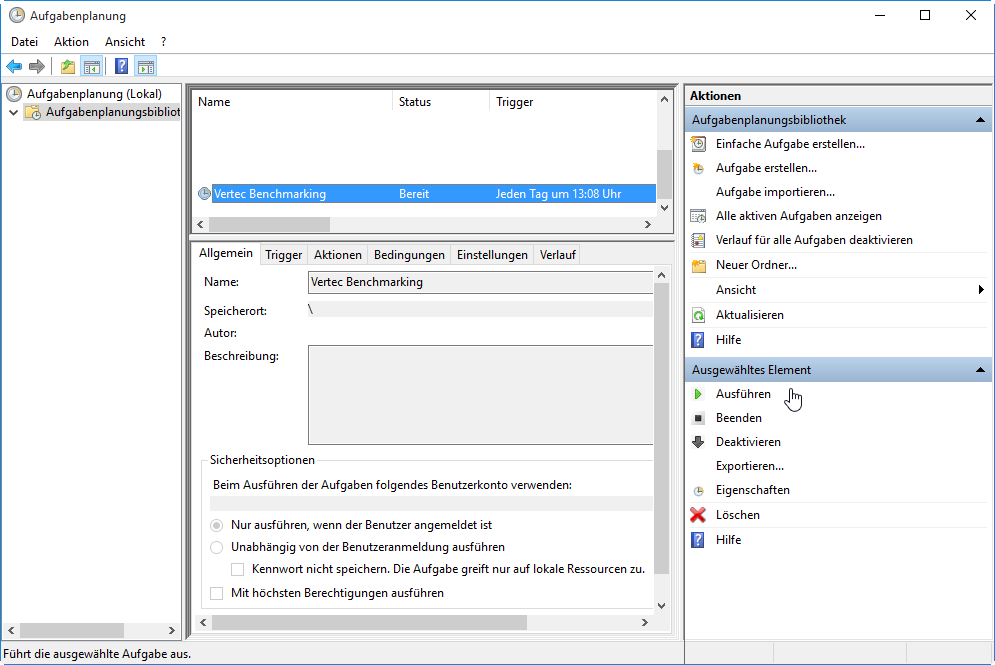This screenshot has width=995, height=665.
Task: Click the Aktualisieren refresh icon
Action: [x=698, y=315]
